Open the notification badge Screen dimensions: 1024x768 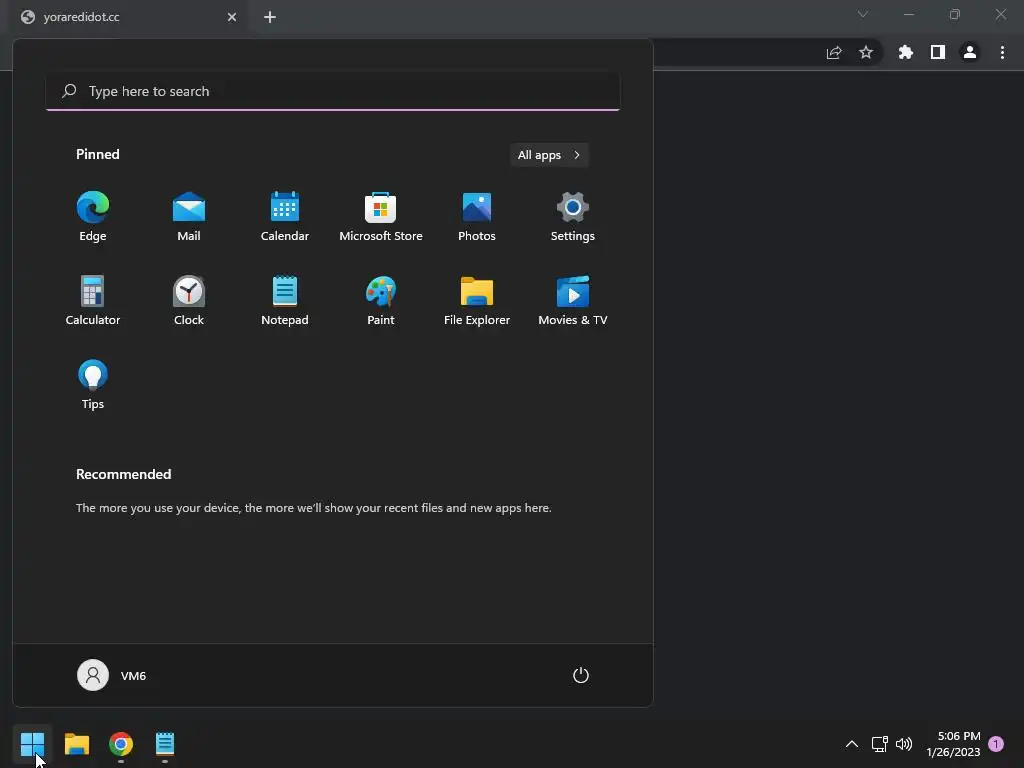pyautogui.click(x=996, y=744)
